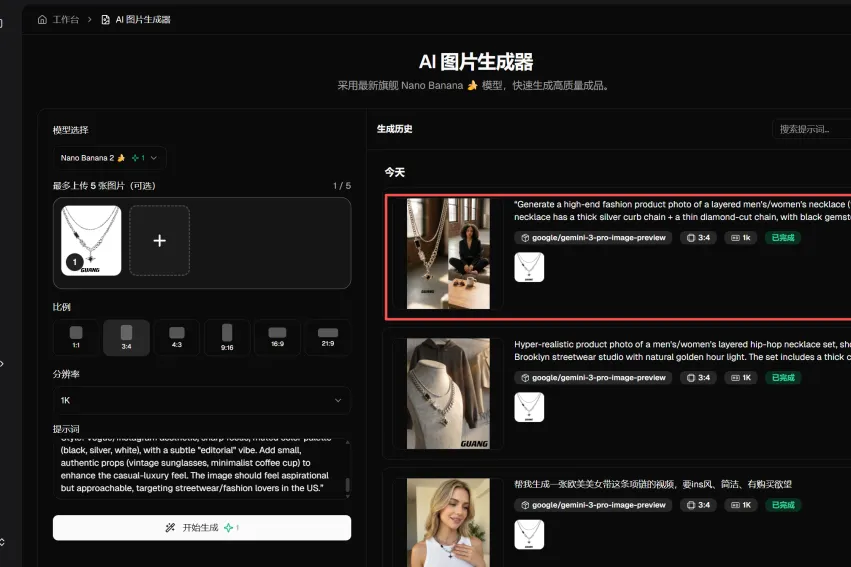The image size is (851, 567).
Task: Click the AI 图片生成器 breadcrumb file icon
Action: (x=106, y=19)
